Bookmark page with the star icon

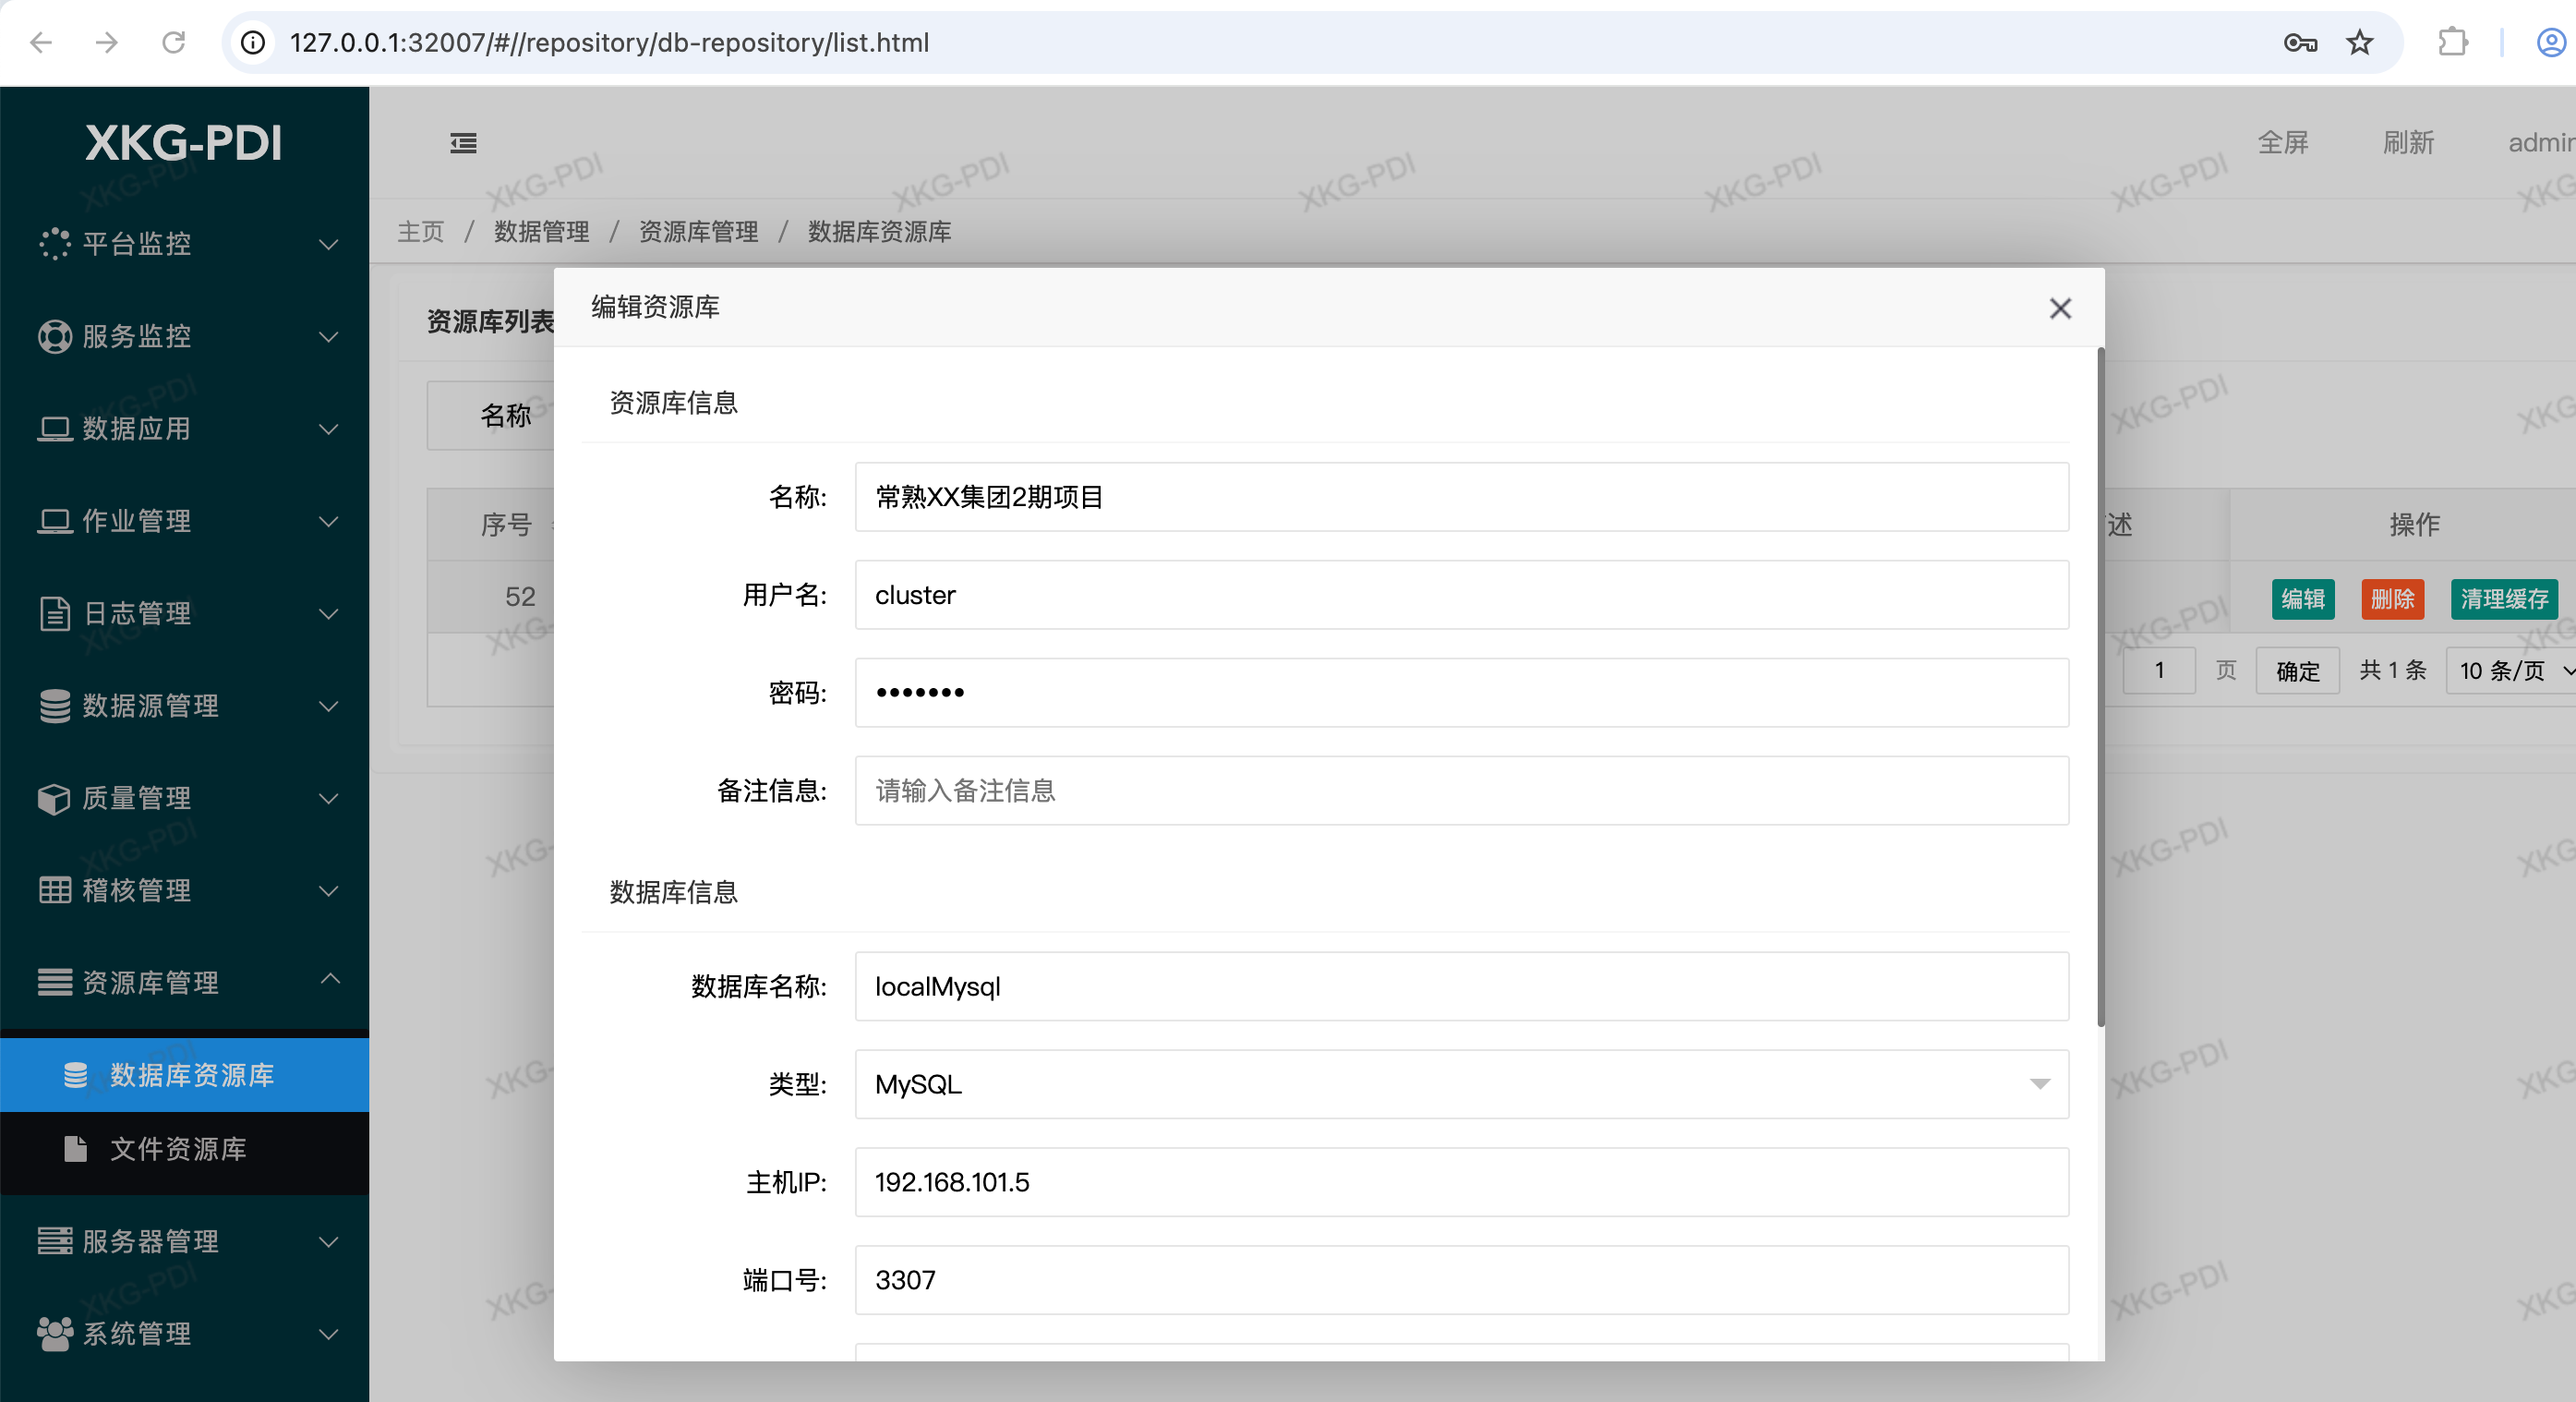click(x=2359, y=43)
